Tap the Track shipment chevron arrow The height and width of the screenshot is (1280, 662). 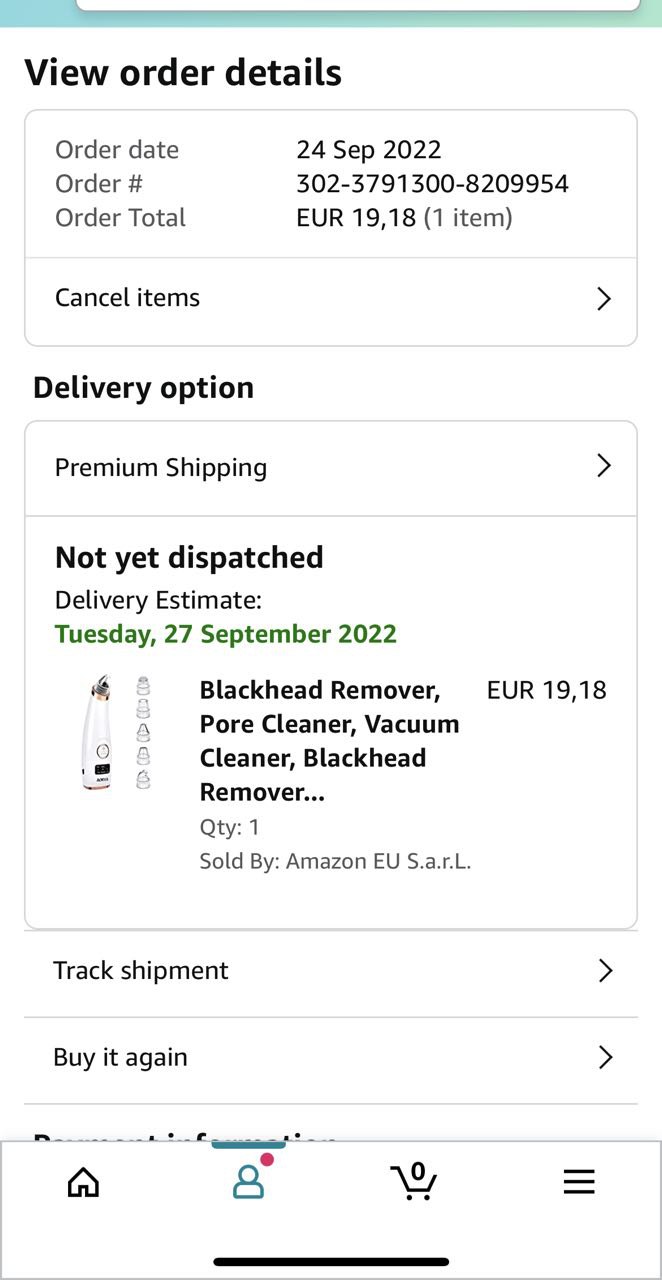click(x=604, y=971)
